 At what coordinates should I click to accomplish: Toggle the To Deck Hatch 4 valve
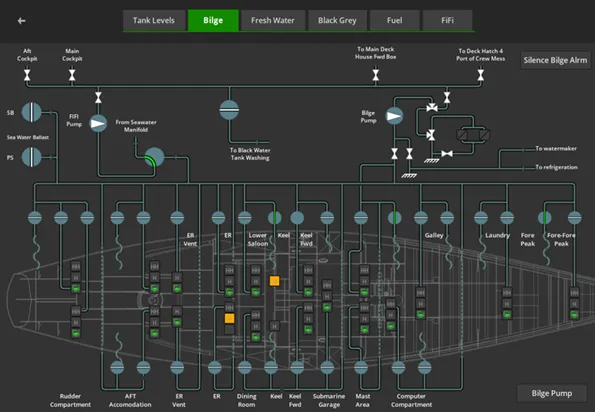pos(480,74)
